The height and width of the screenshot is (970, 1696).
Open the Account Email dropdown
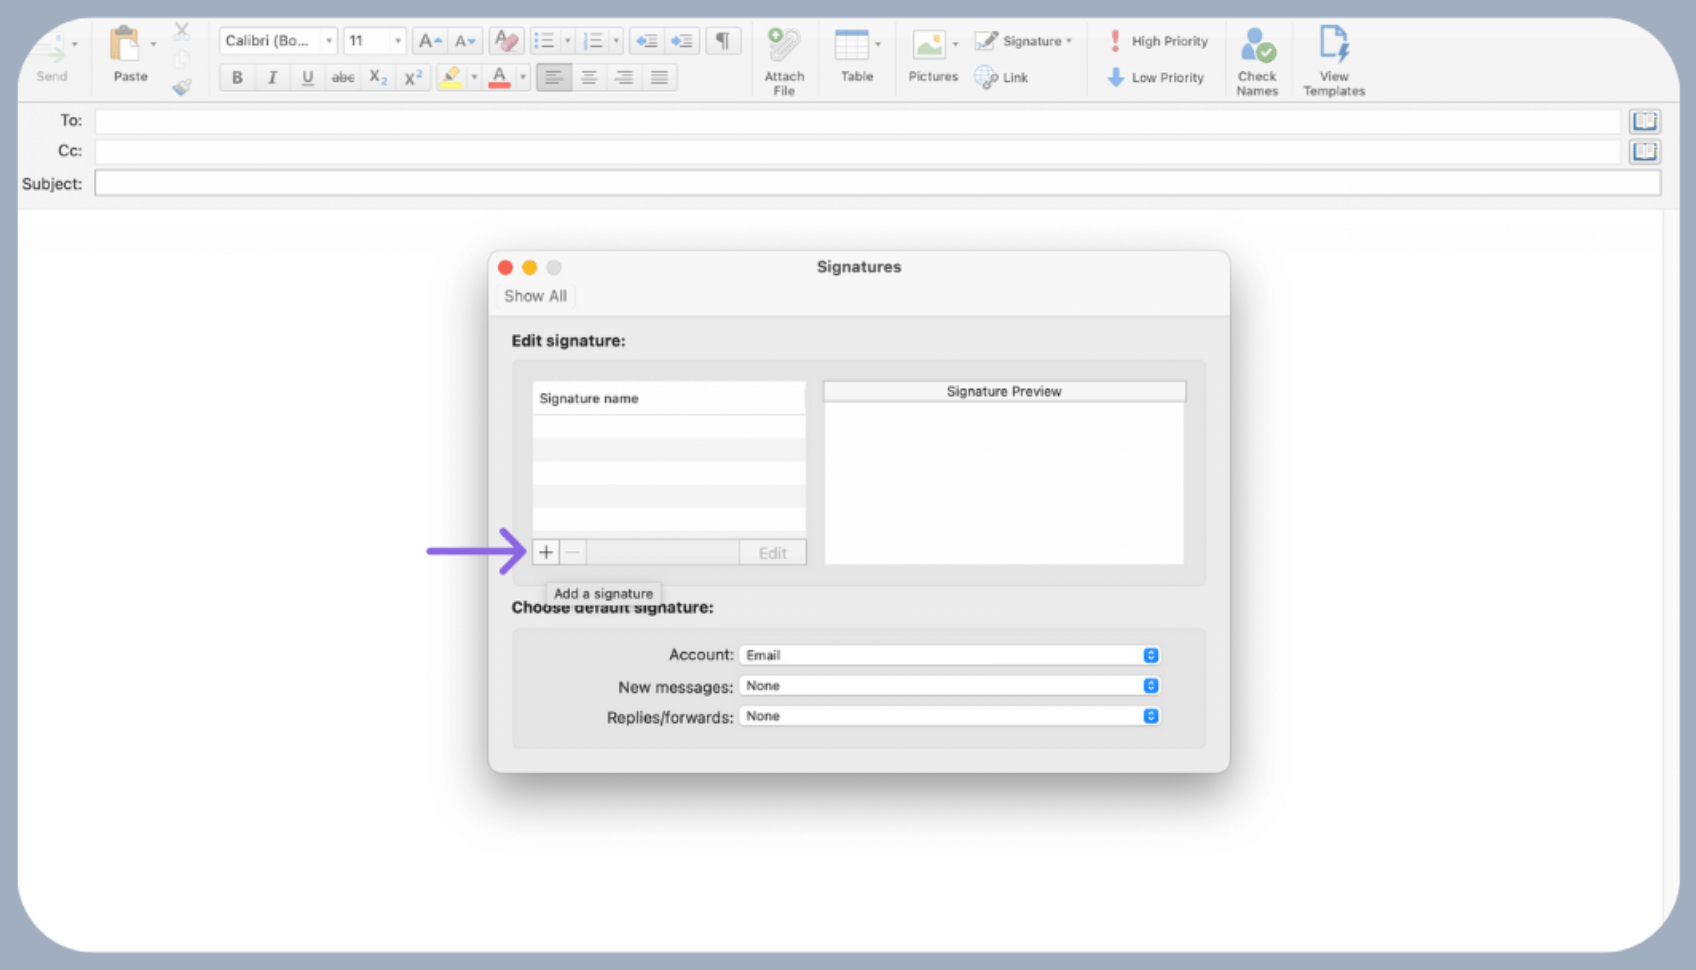[949, 655]
